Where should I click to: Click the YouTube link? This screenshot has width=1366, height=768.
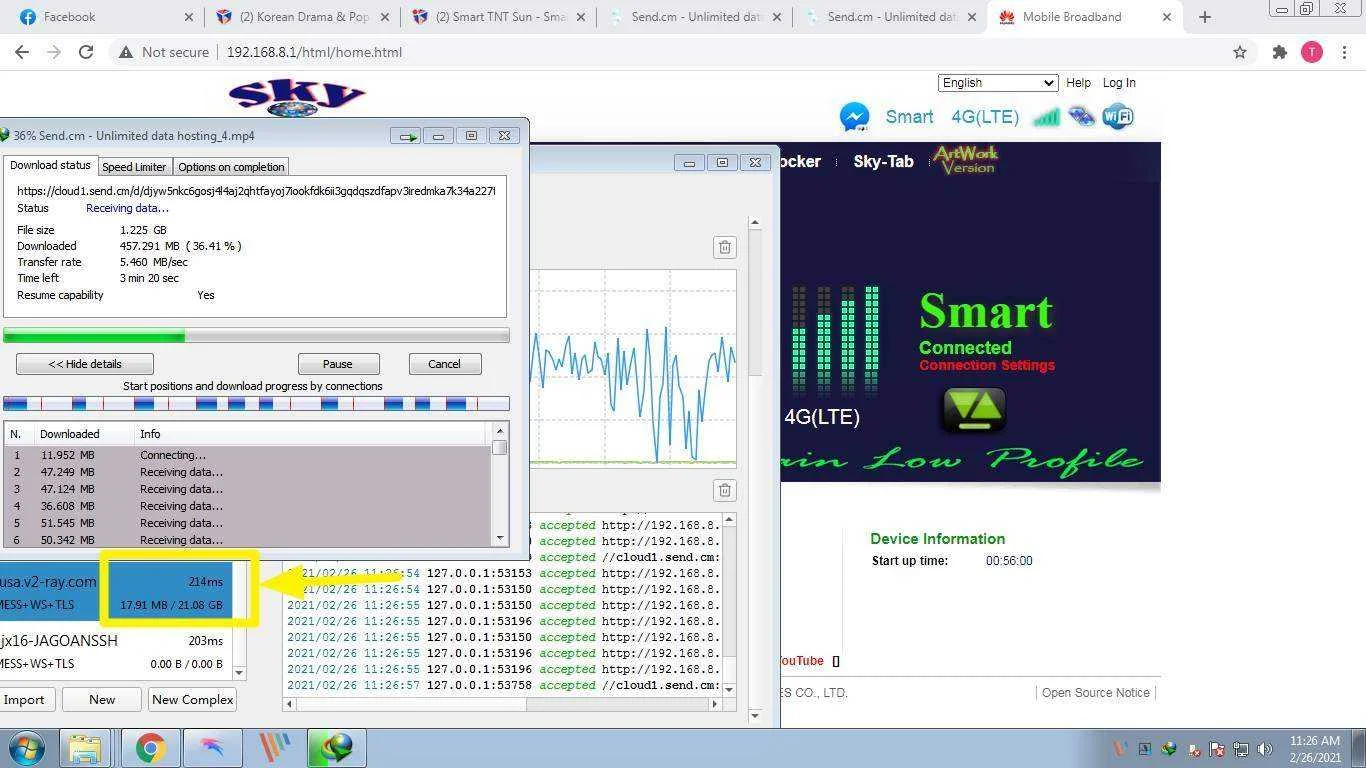(x=801, y=661)
